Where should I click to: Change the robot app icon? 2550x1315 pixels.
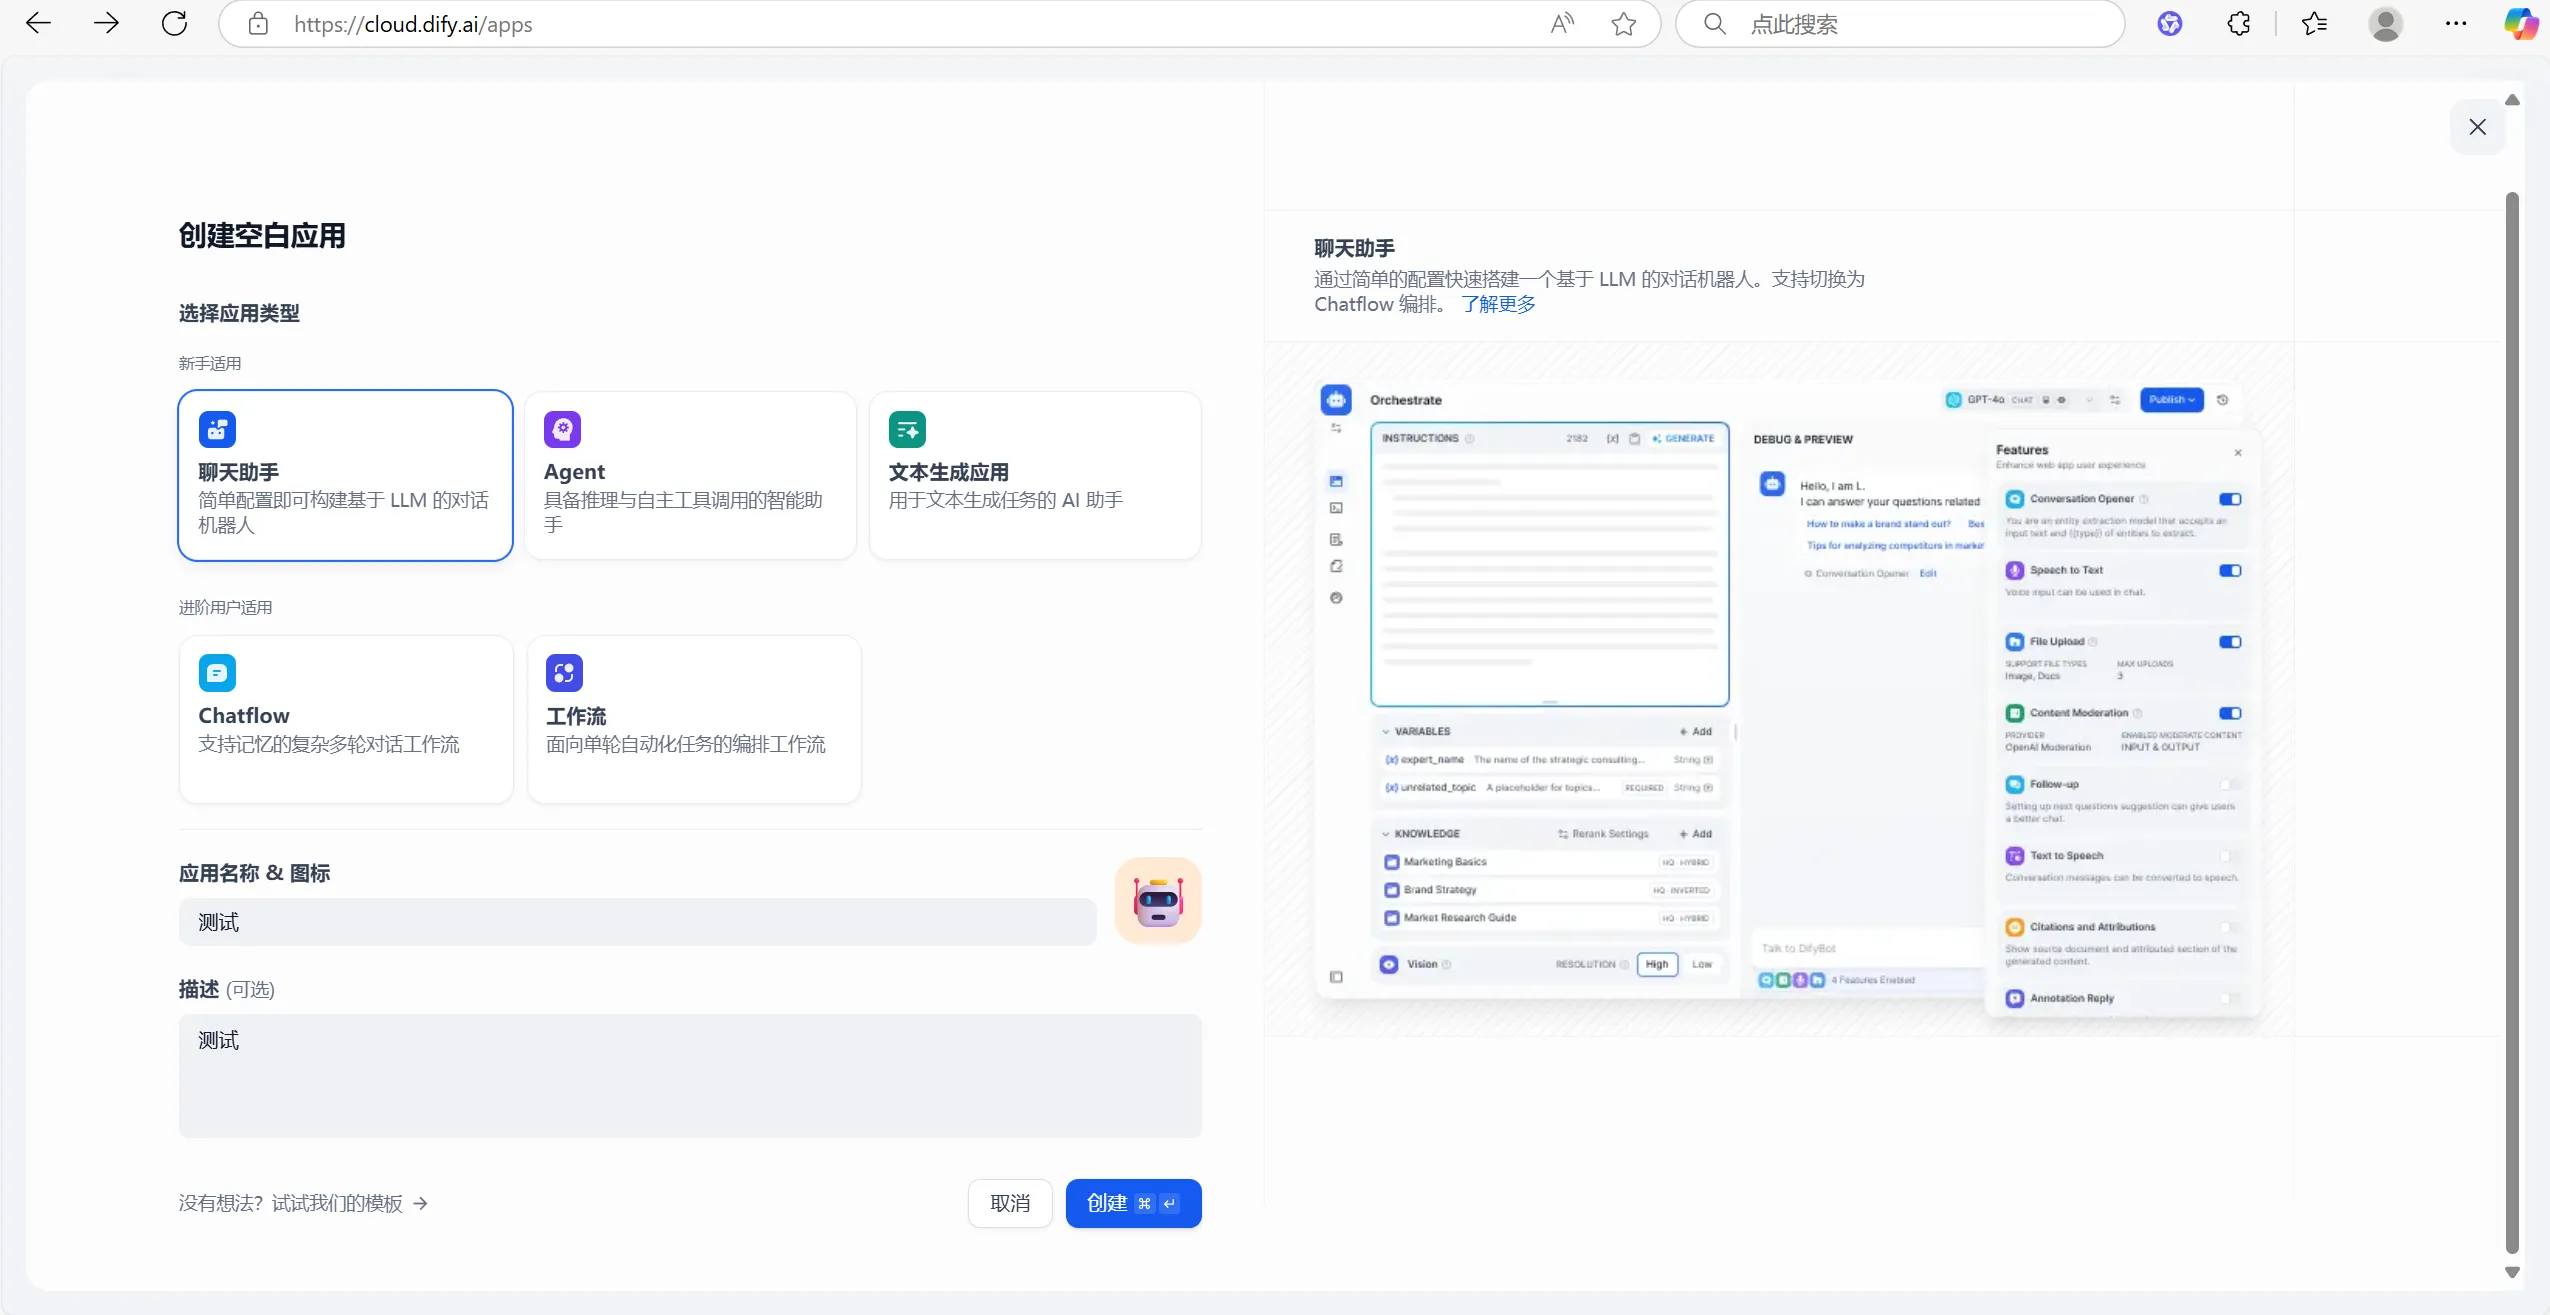[1157, 901]
